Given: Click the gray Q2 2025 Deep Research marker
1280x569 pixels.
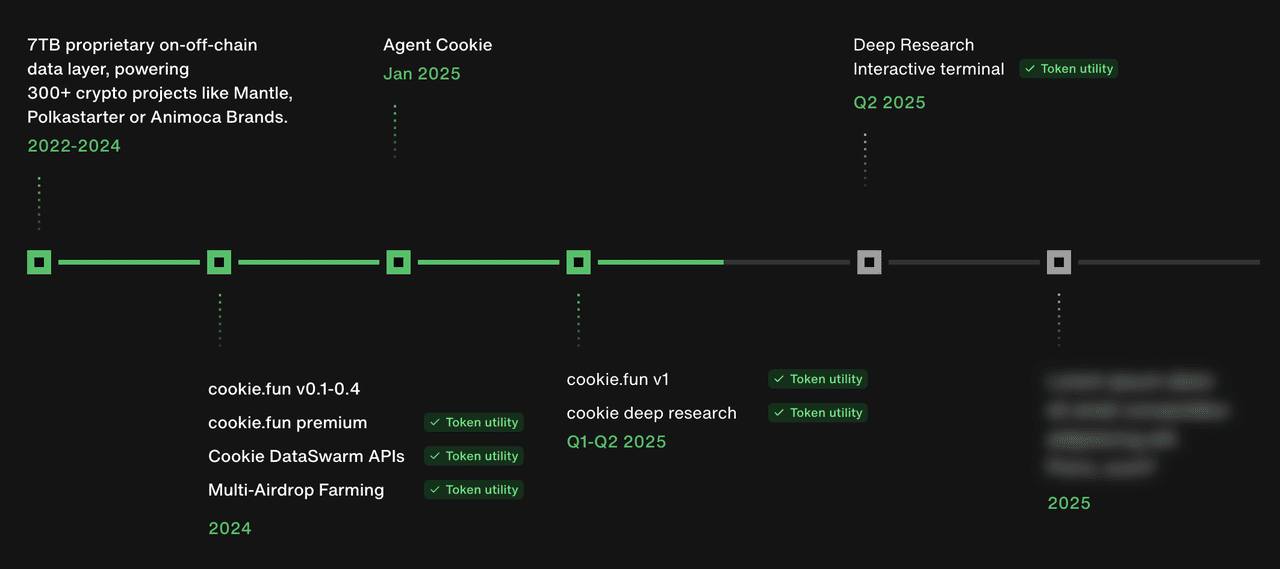Looking at the screenshot, I should click(x=869, y=262).
